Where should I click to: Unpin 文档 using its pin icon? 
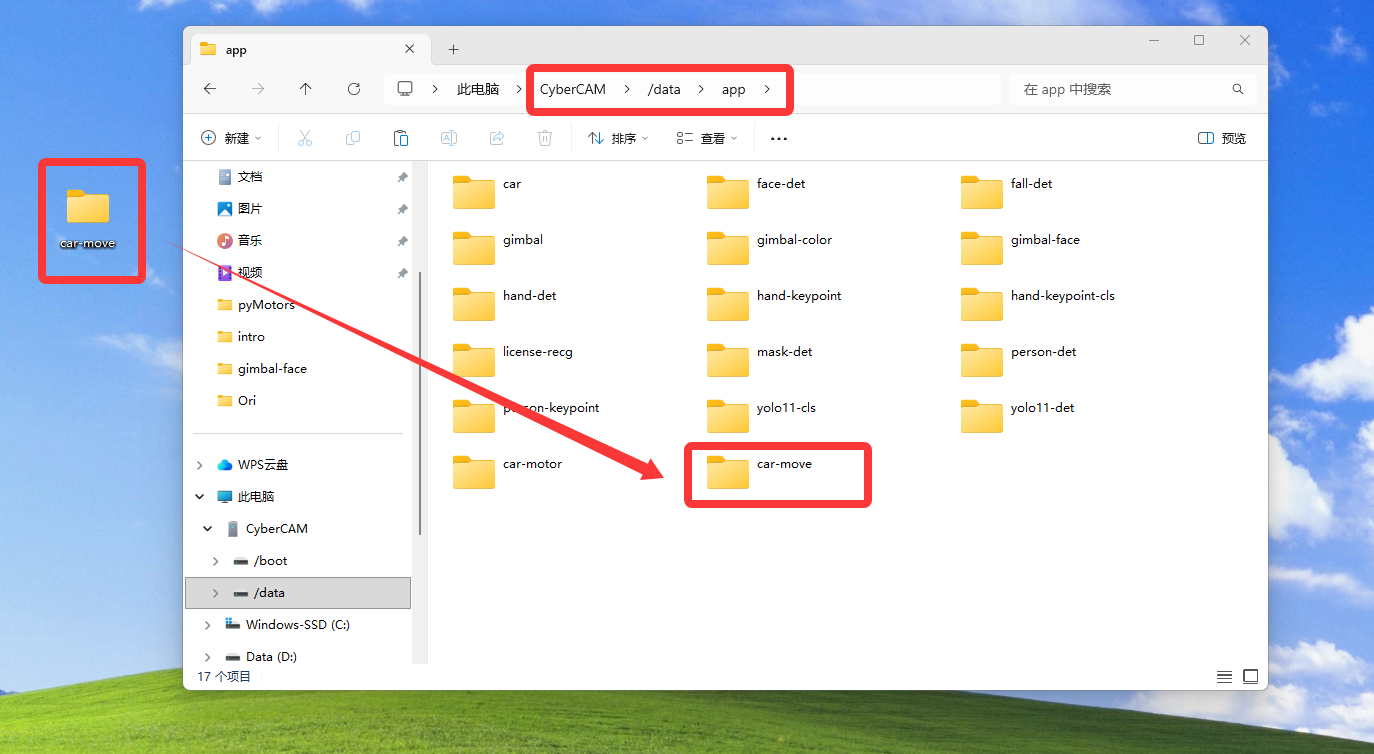point(402,177)
